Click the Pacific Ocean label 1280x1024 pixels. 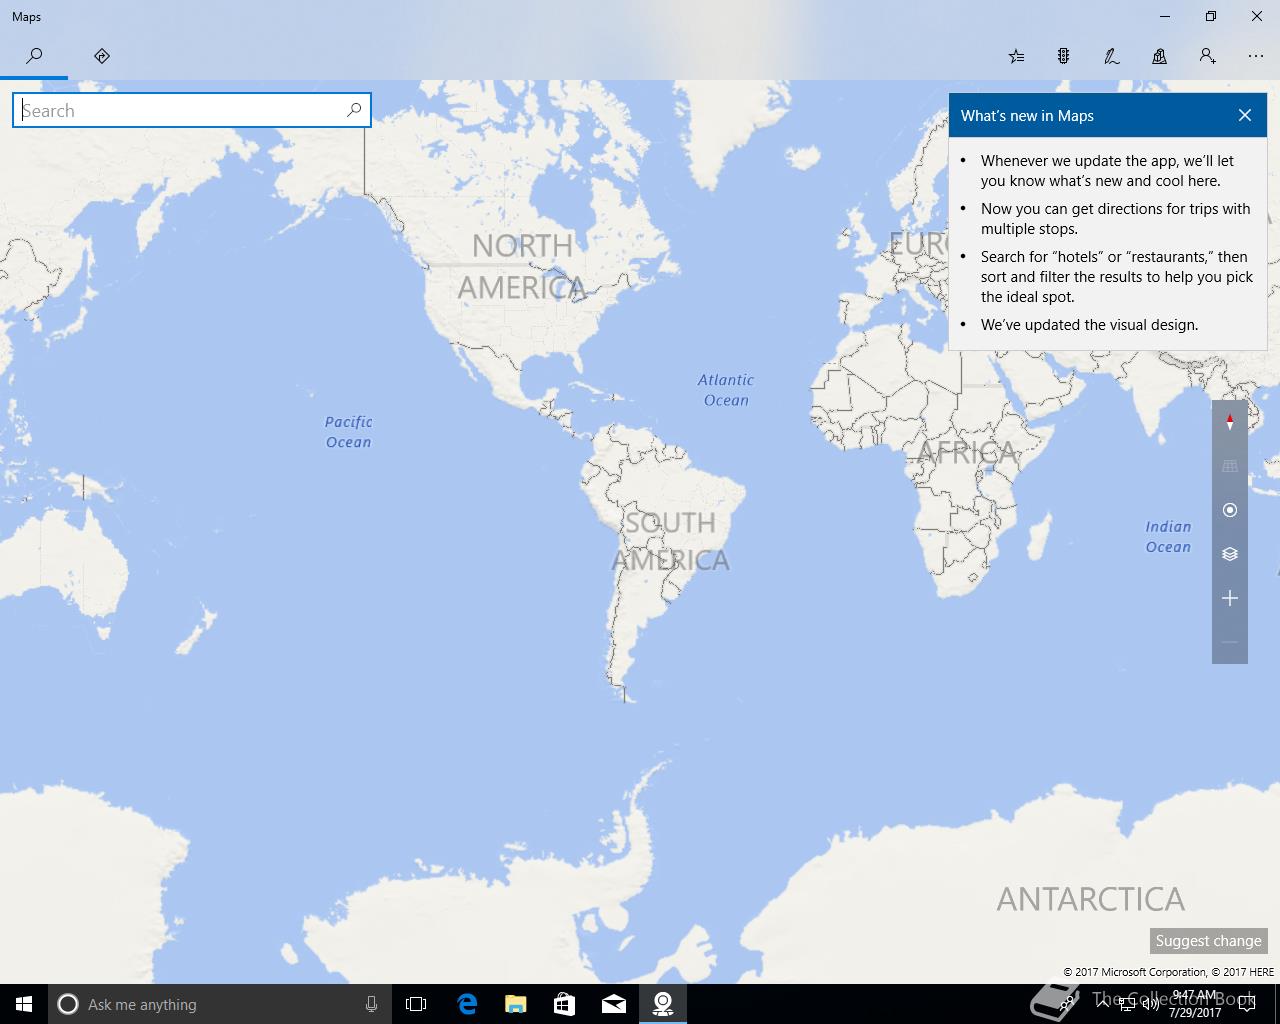[x=348, y=432]
